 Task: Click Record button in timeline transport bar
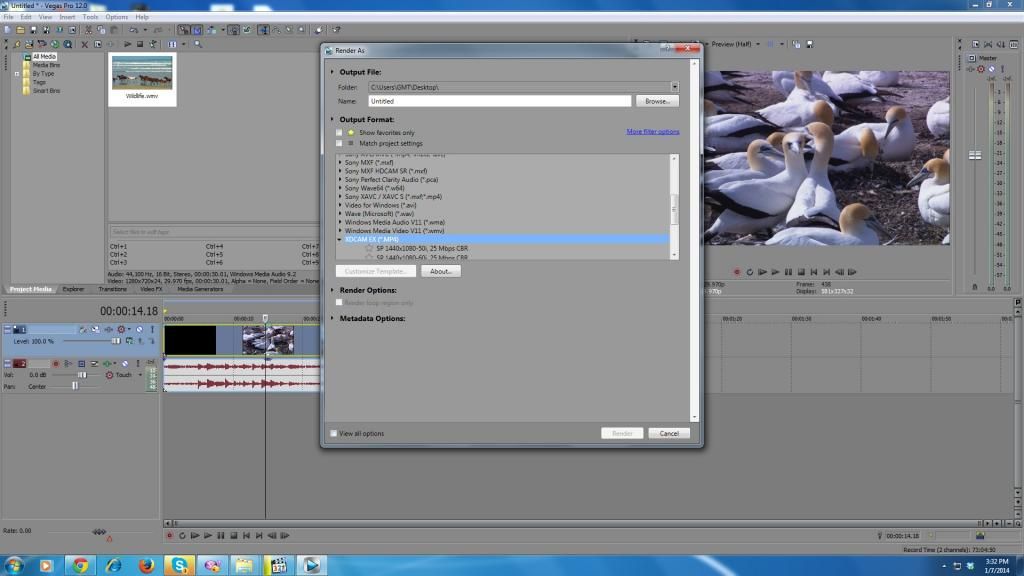(169, 536)
